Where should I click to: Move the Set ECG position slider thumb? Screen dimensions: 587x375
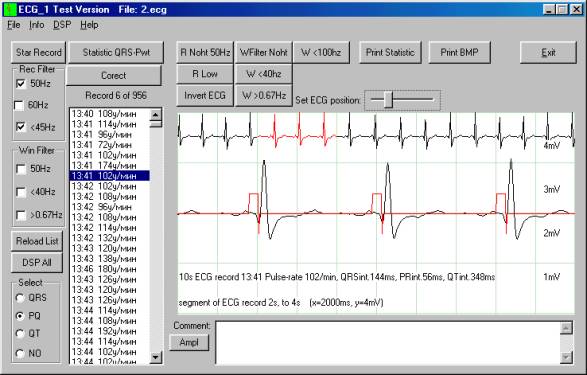pos(388,100)
